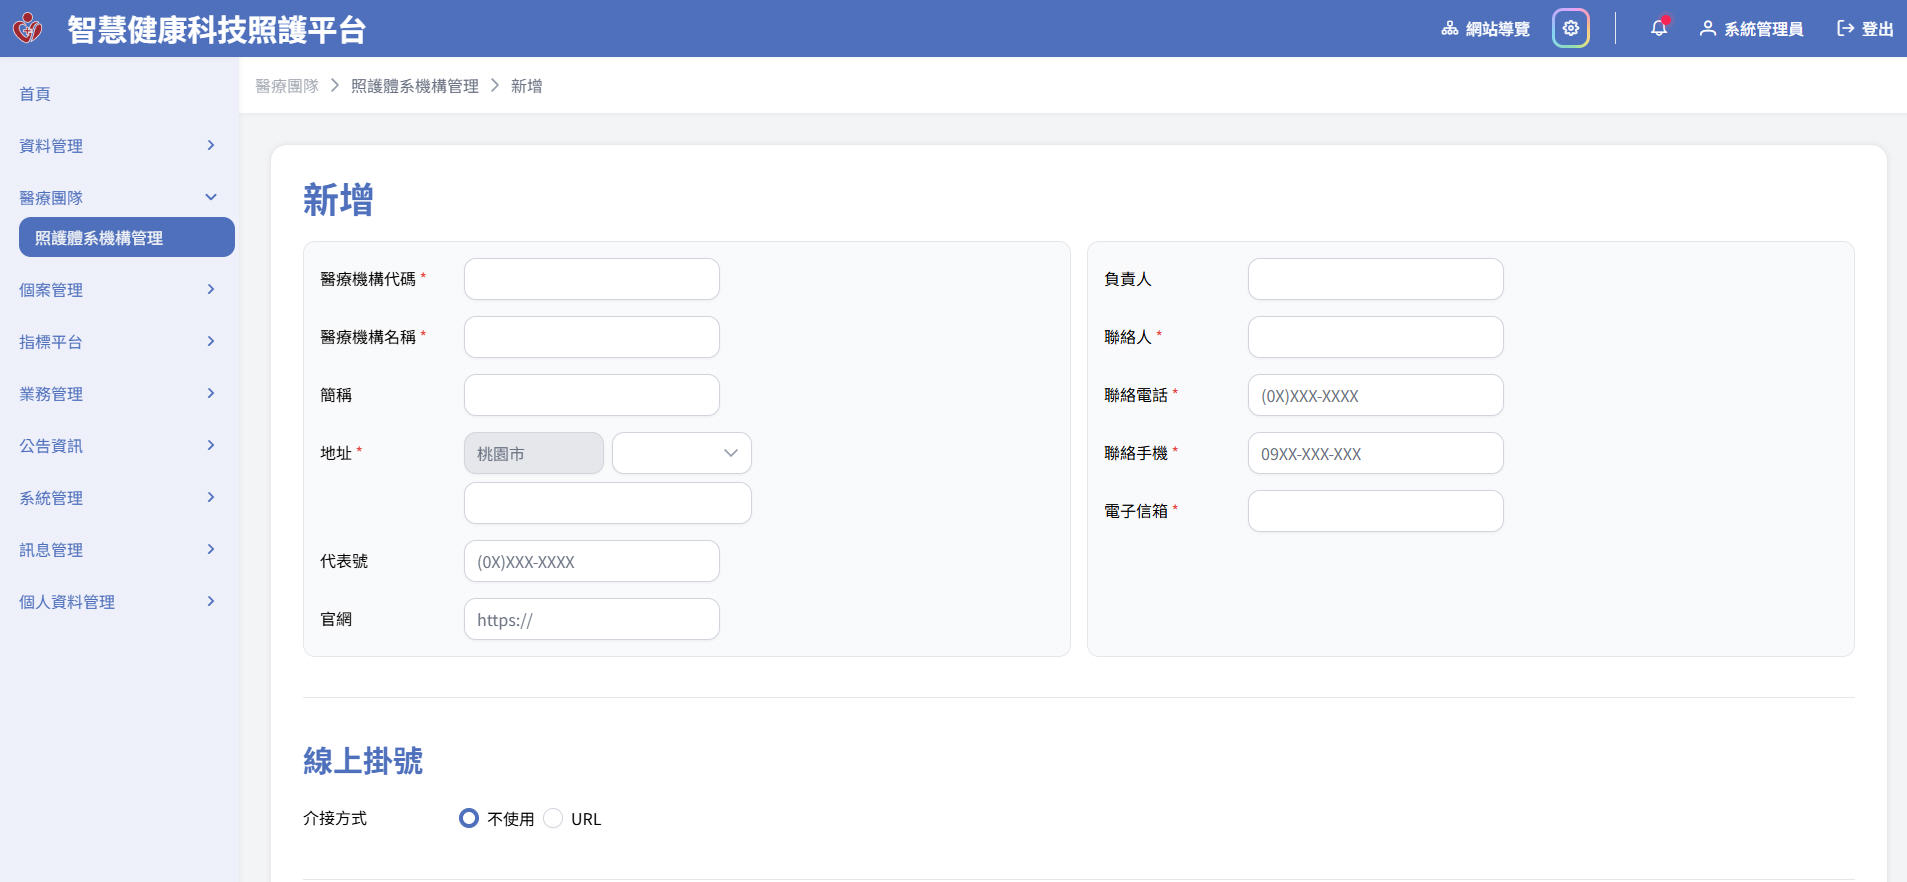Open the district dropdown beside 桃園市
1907x882 pixels.
[681, 453]
